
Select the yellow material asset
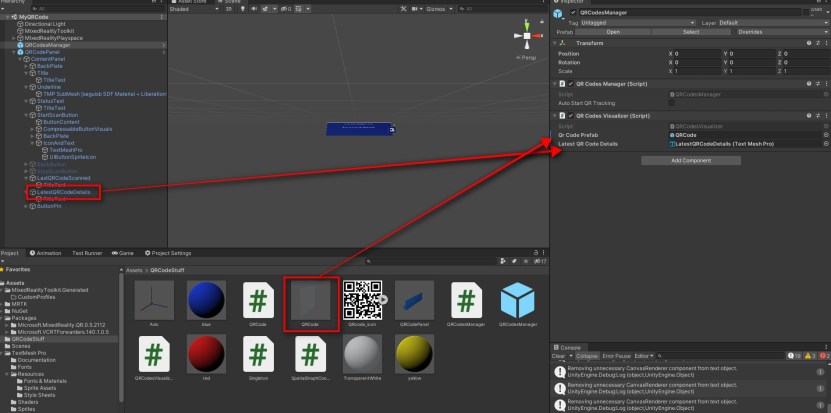pyautogui.click(x=414, y=358)
